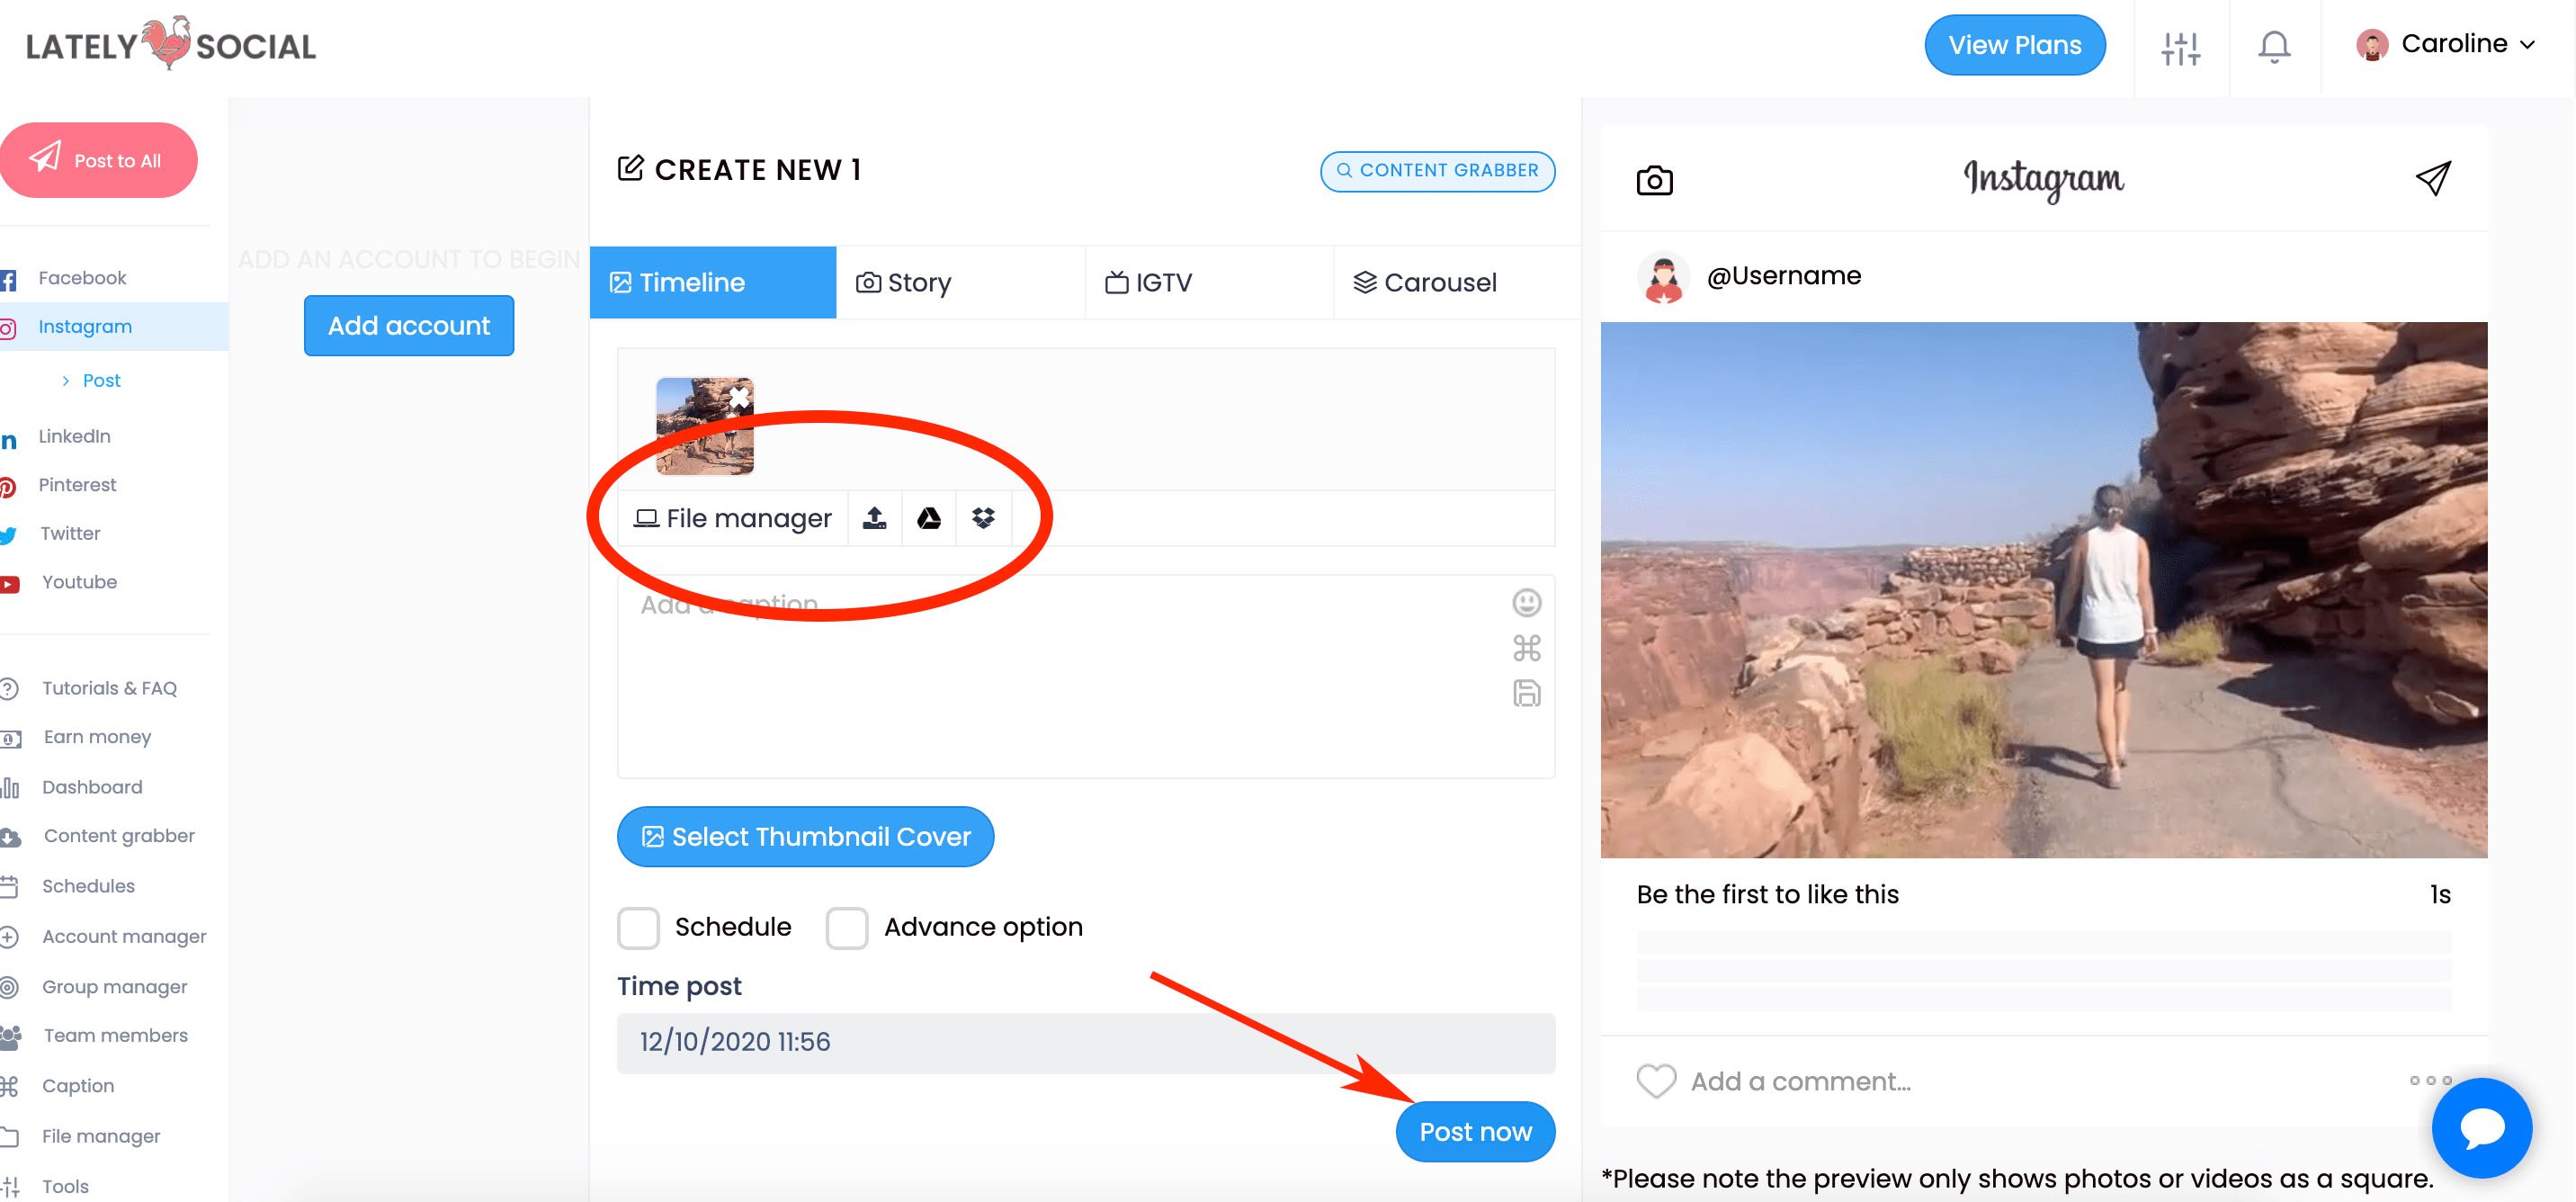Upload a file from computer
The height and width of the screenshot is (1202, 2576).
[x=874, y=518]
